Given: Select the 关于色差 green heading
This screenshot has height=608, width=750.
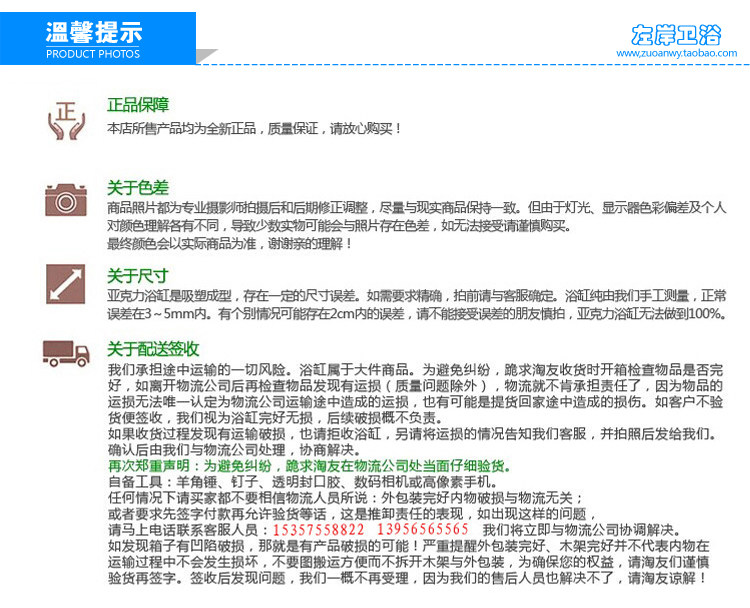Looking at the screenshot, I should 138,188.
